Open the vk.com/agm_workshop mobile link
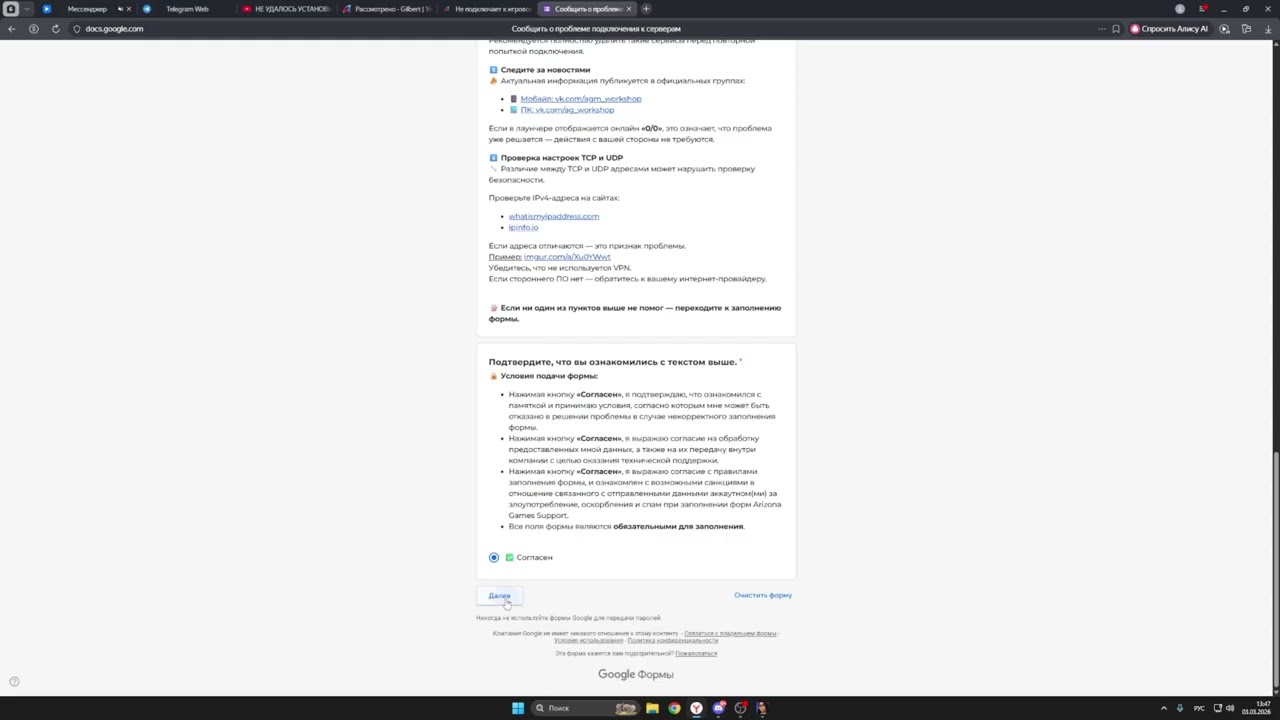Image resolution: width=1280 pixels, height=720 pixels. [581, 99]
